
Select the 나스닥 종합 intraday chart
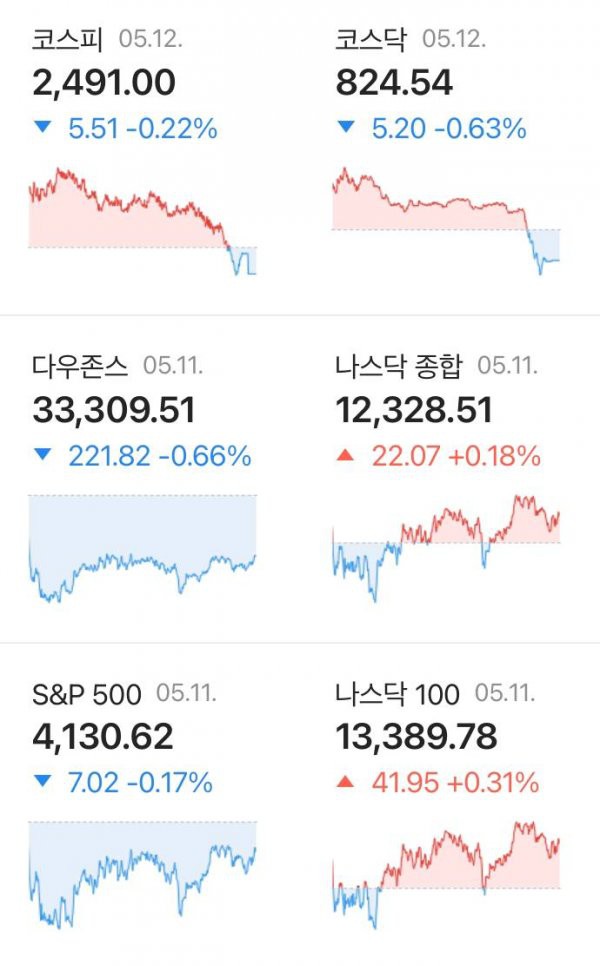click(446, 548)
